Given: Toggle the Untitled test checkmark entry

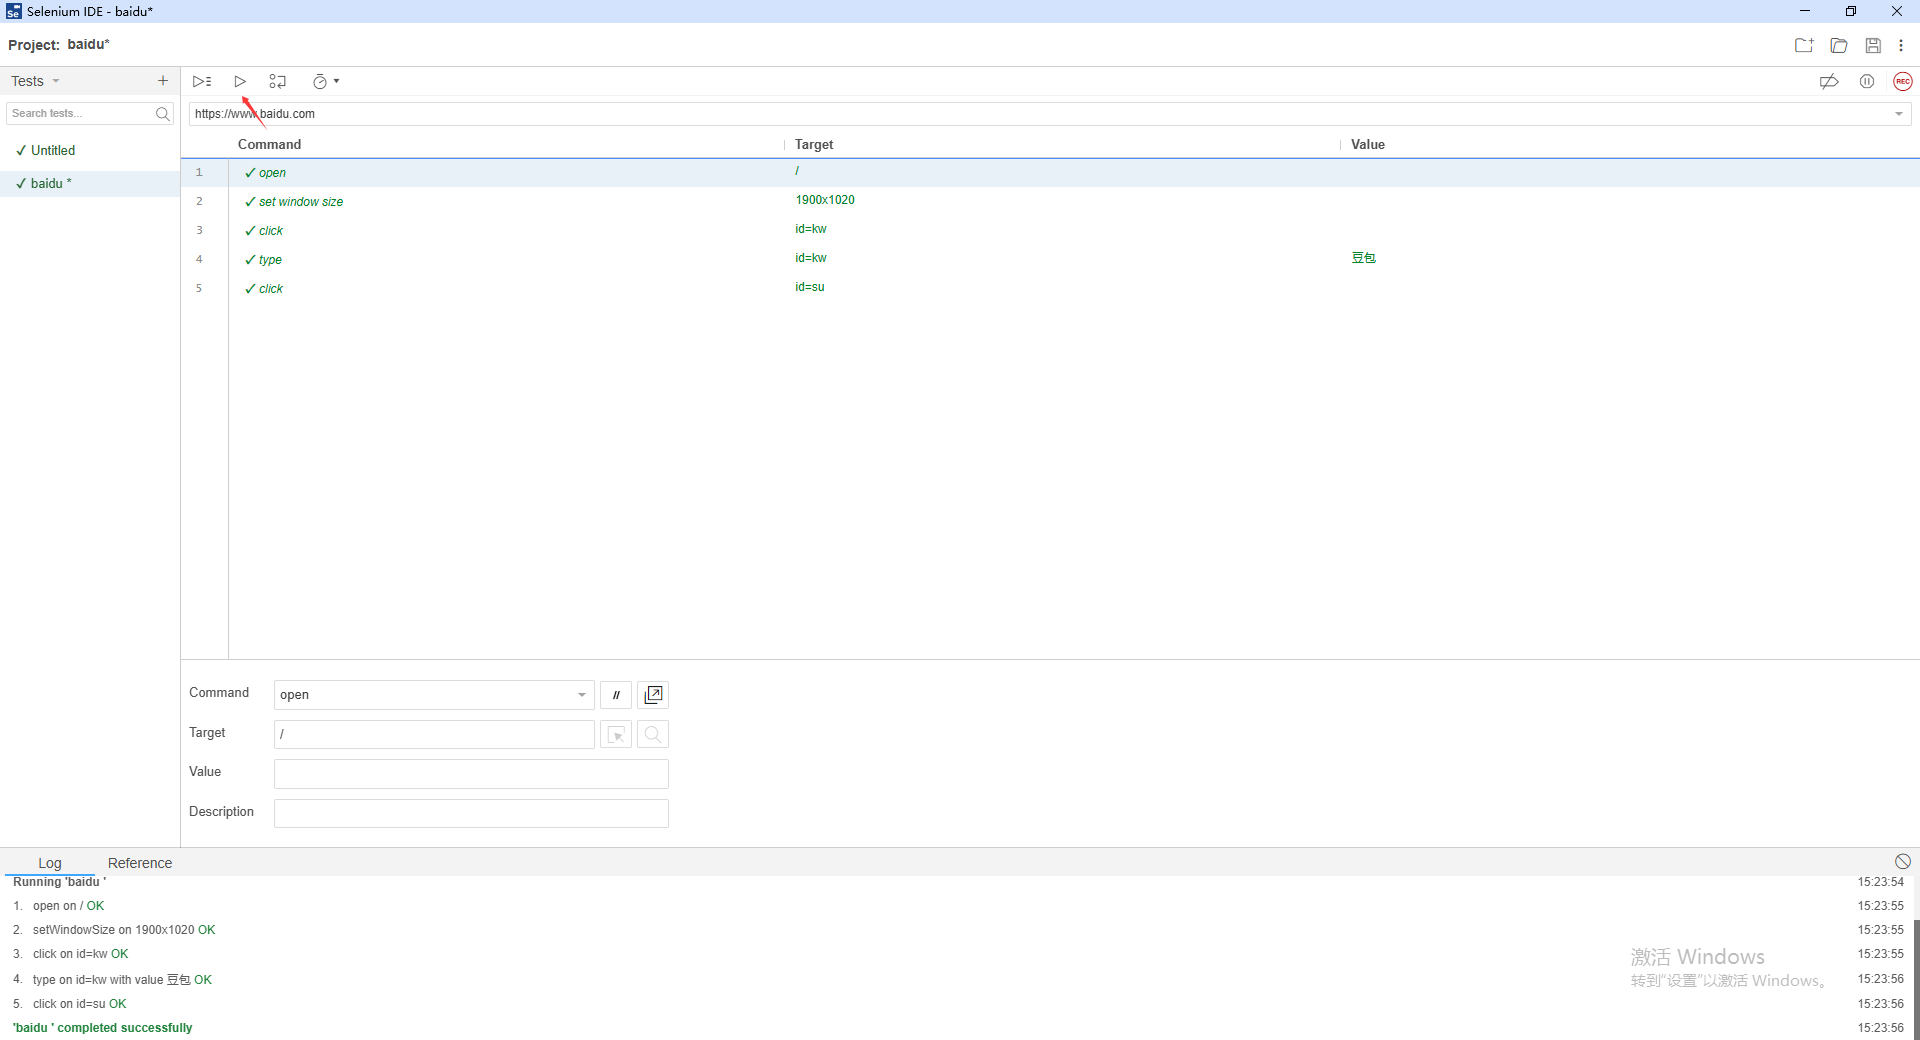Looking at the screenshot, I should [x=52, y=150].
